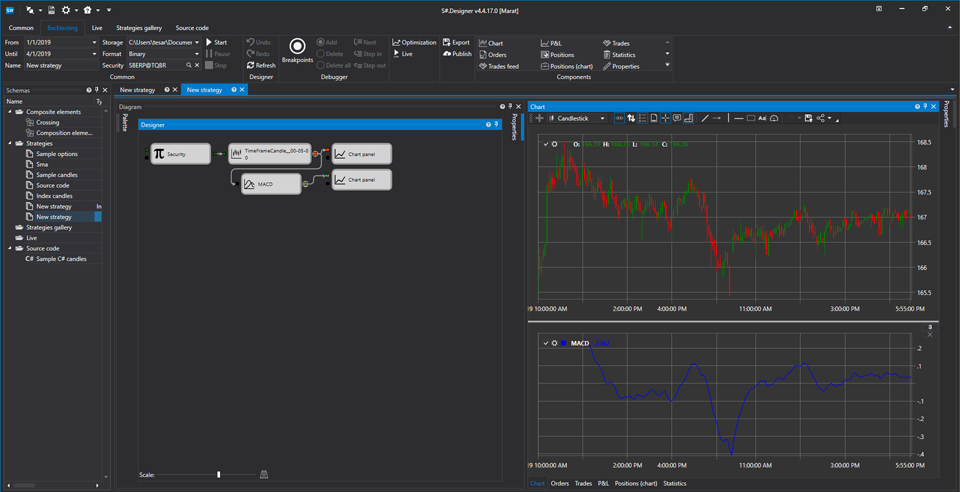Click the Statistics component button
The image size is (960, 492).
619,55
